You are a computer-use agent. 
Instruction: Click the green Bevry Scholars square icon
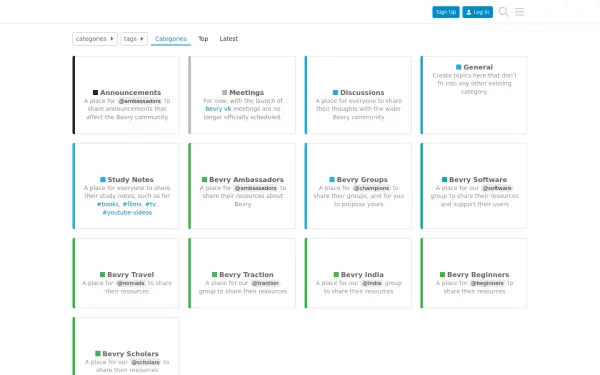coord(98,354)
